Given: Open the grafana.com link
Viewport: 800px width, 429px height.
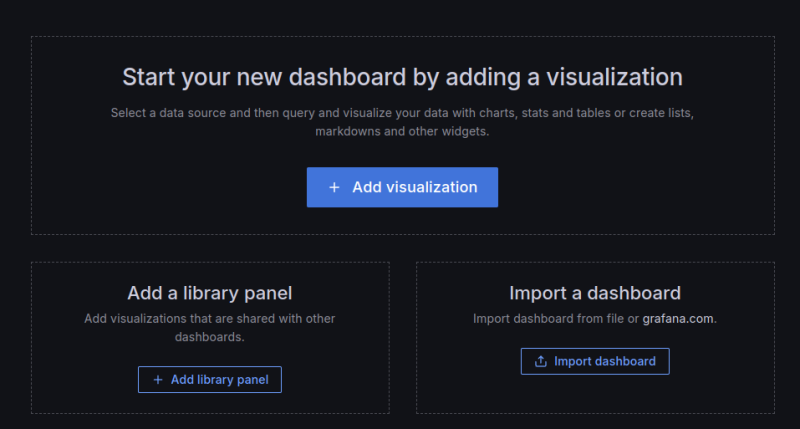Looking at the screenshot, I should pos(679,319).
